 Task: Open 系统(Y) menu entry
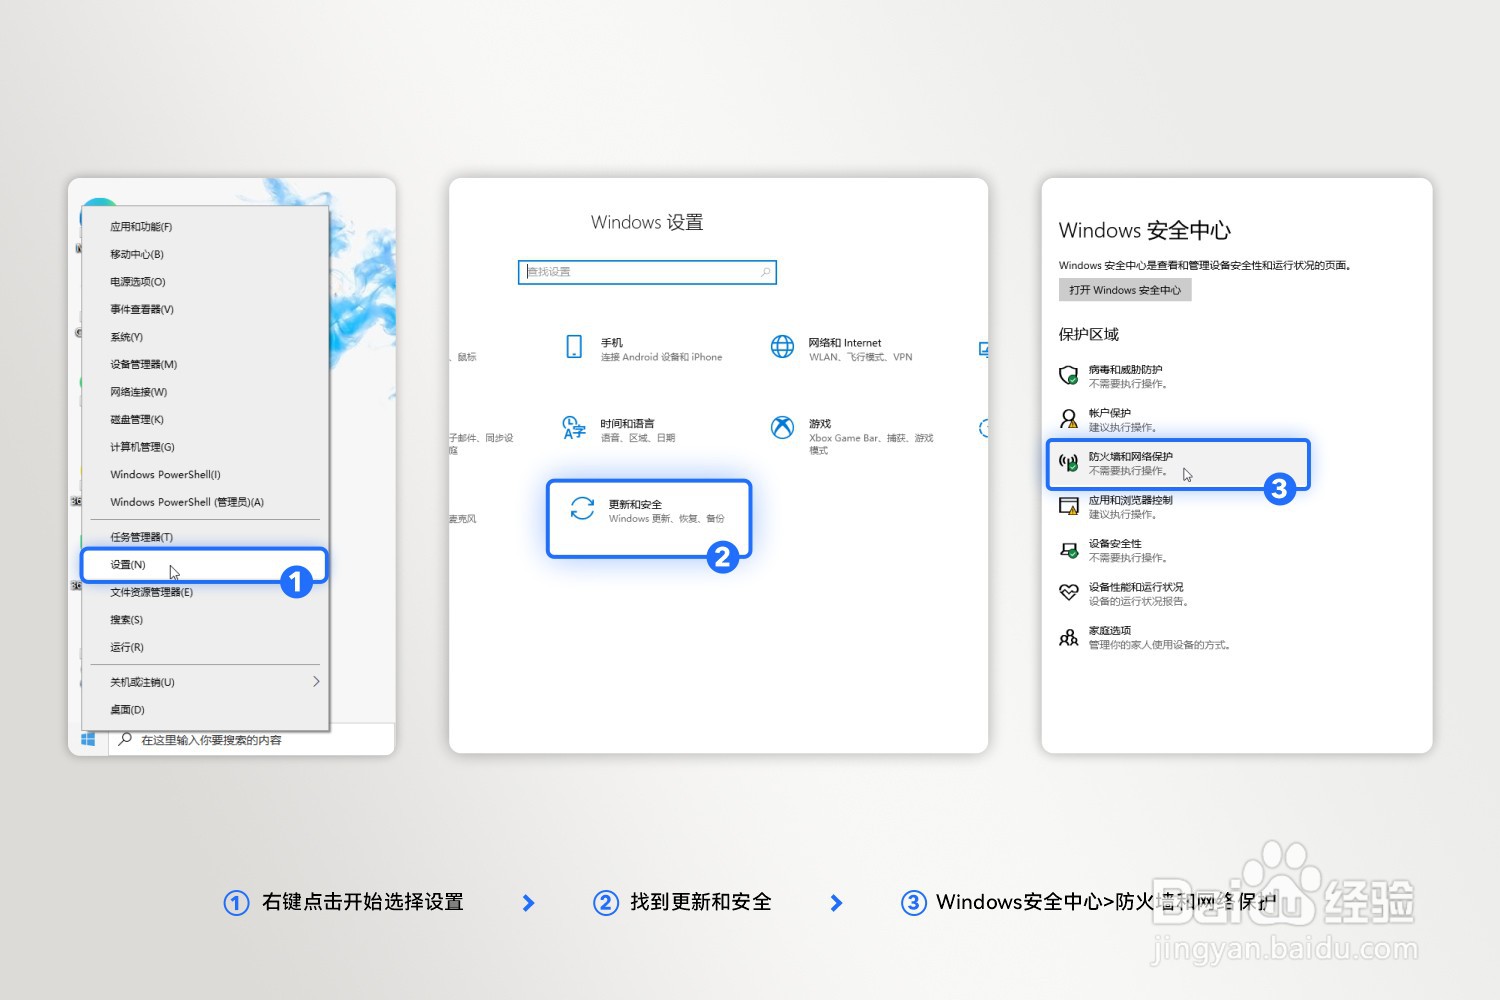coord(127,337)
